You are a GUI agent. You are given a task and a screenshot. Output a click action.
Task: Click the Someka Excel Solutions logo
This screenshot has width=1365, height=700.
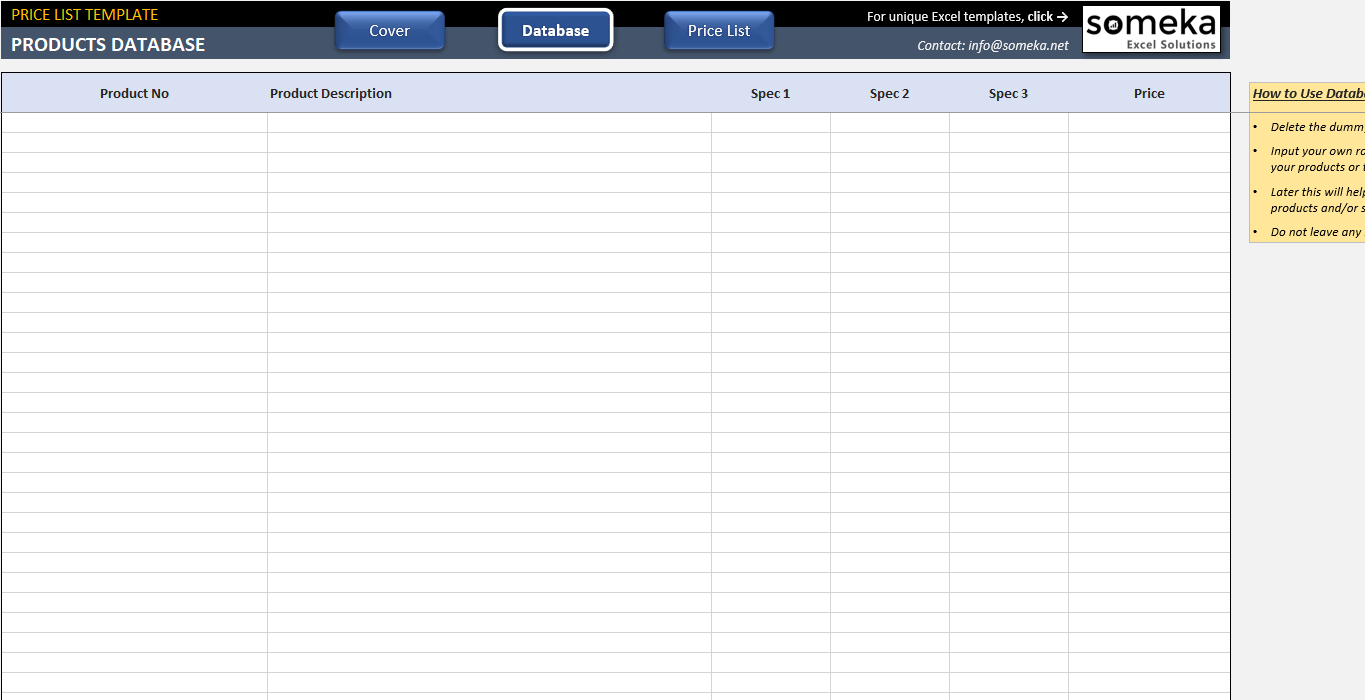coord(1152,29)
